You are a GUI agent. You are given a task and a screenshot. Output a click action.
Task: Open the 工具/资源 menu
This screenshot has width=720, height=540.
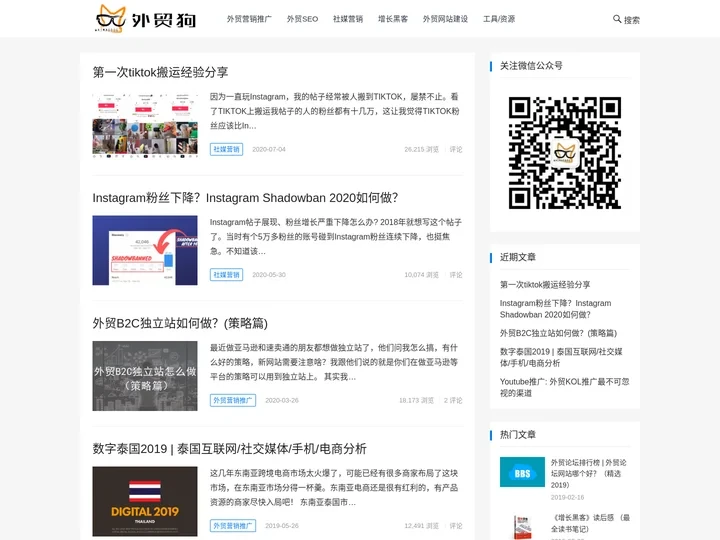[x=499, y=19]
